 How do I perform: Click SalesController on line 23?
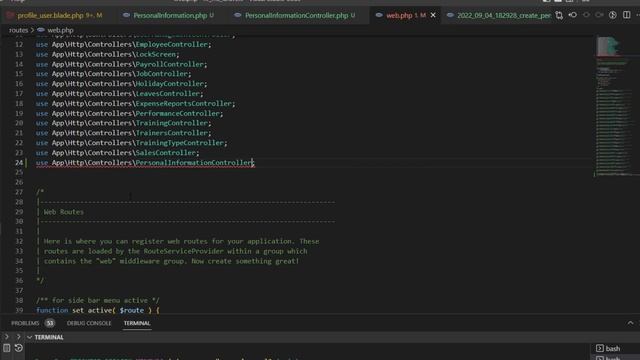pos(166,153)
